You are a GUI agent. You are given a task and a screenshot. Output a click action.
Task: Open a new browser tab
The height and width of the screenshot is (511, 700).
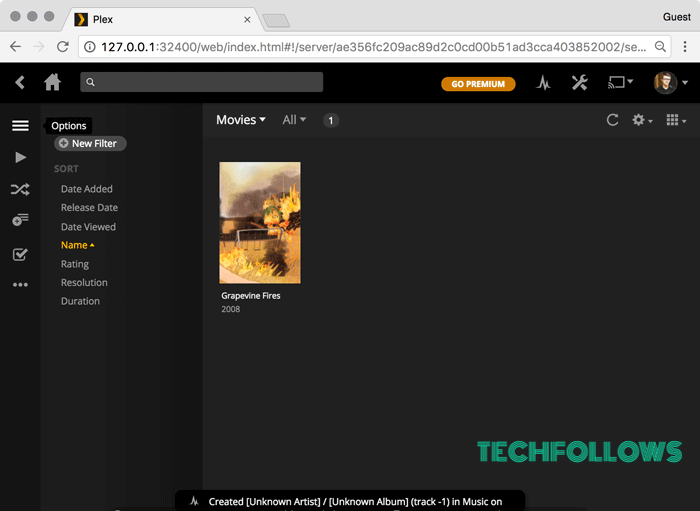(276, 21)
